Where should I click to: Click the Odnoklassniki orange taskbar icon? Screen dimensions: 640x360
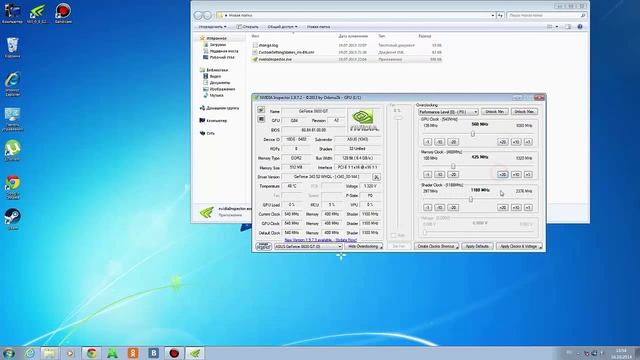(x=133, y=353)
